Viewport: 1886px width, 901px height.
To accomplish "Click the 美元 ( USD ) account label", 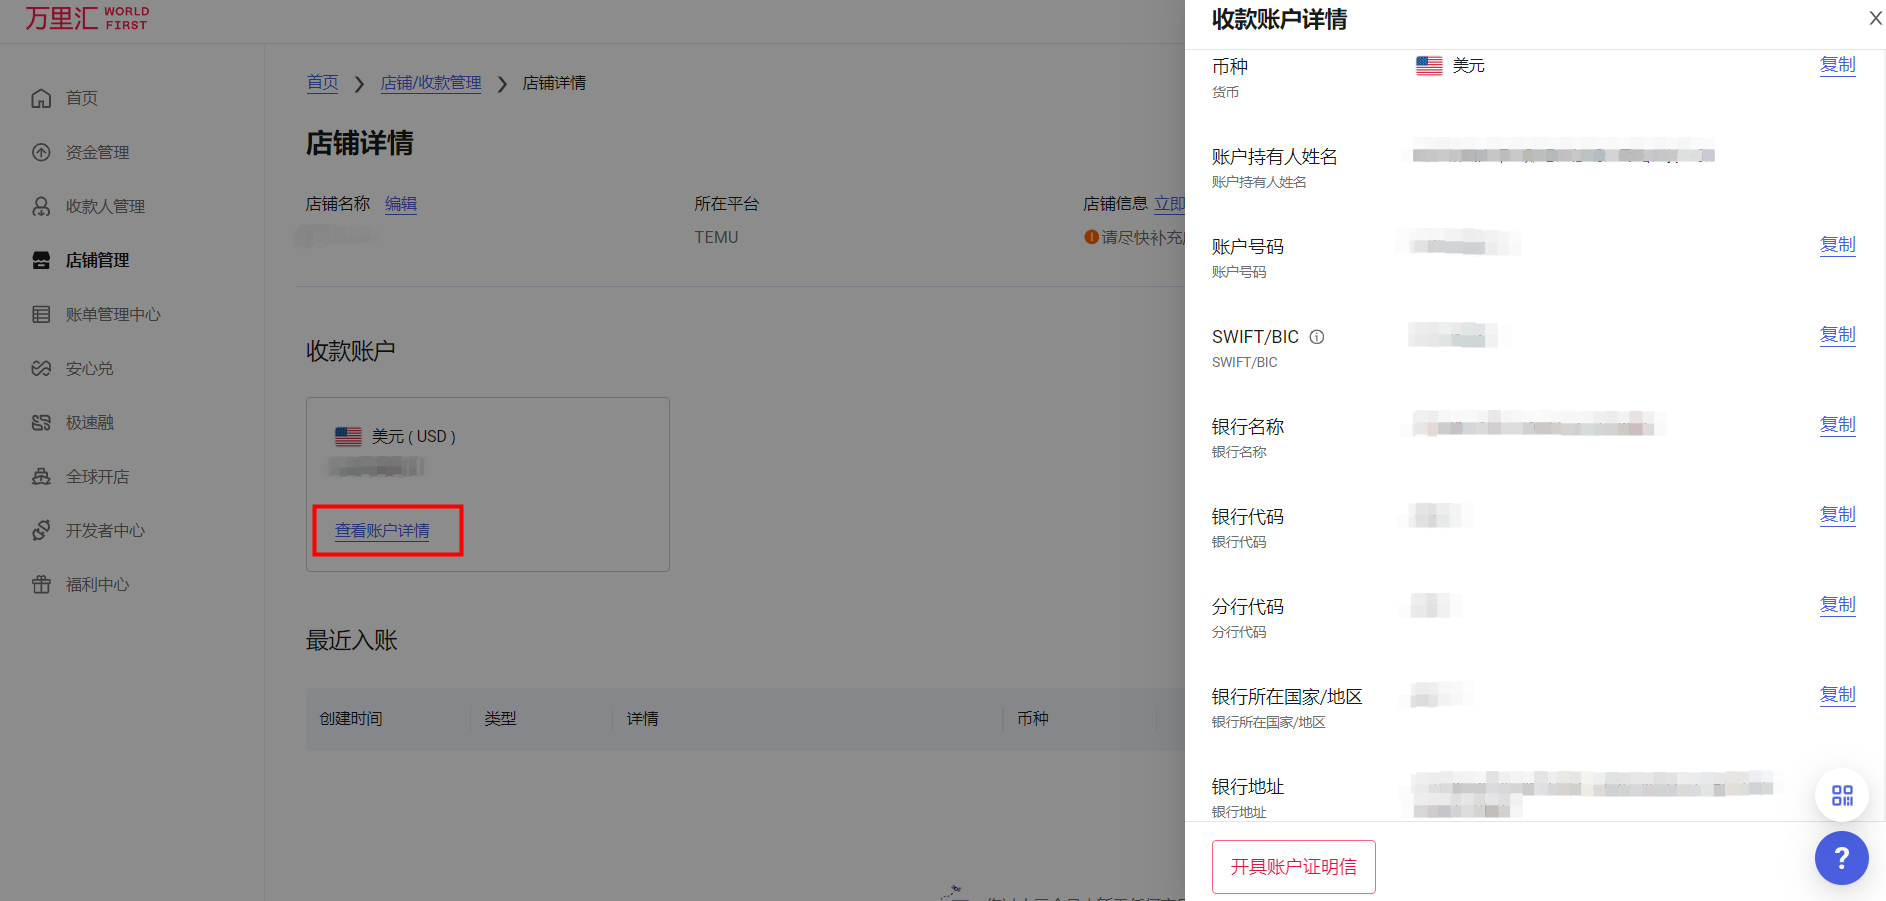I will tap(414, 437).
